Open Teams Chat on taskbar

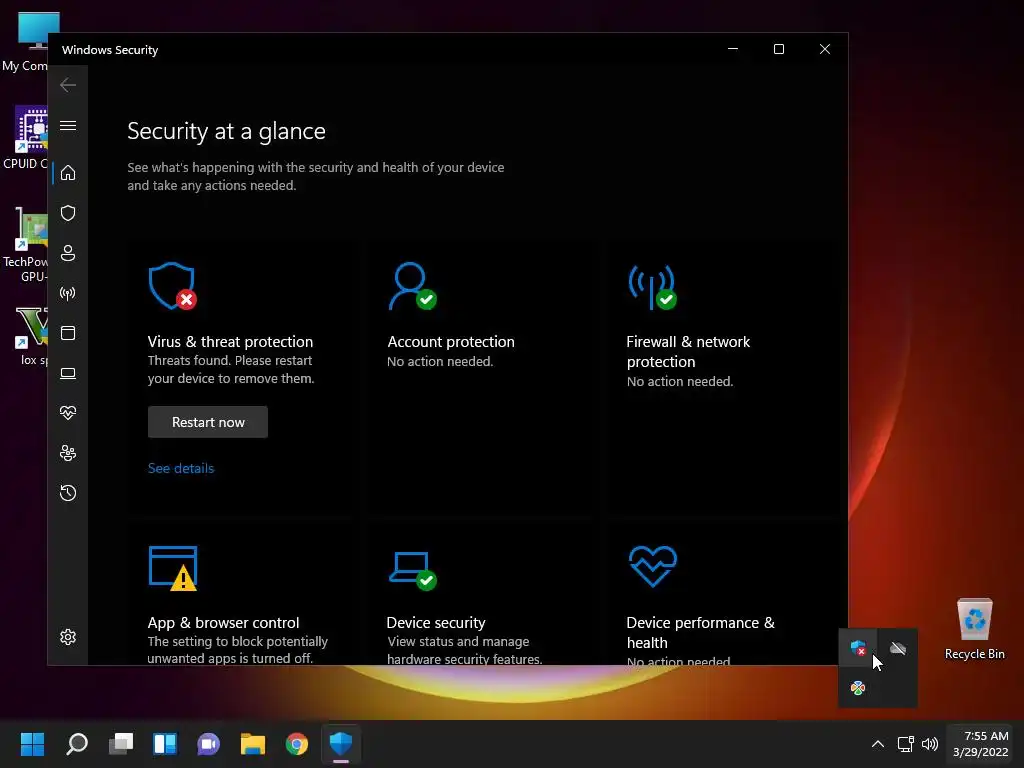(x=209, y=744)
